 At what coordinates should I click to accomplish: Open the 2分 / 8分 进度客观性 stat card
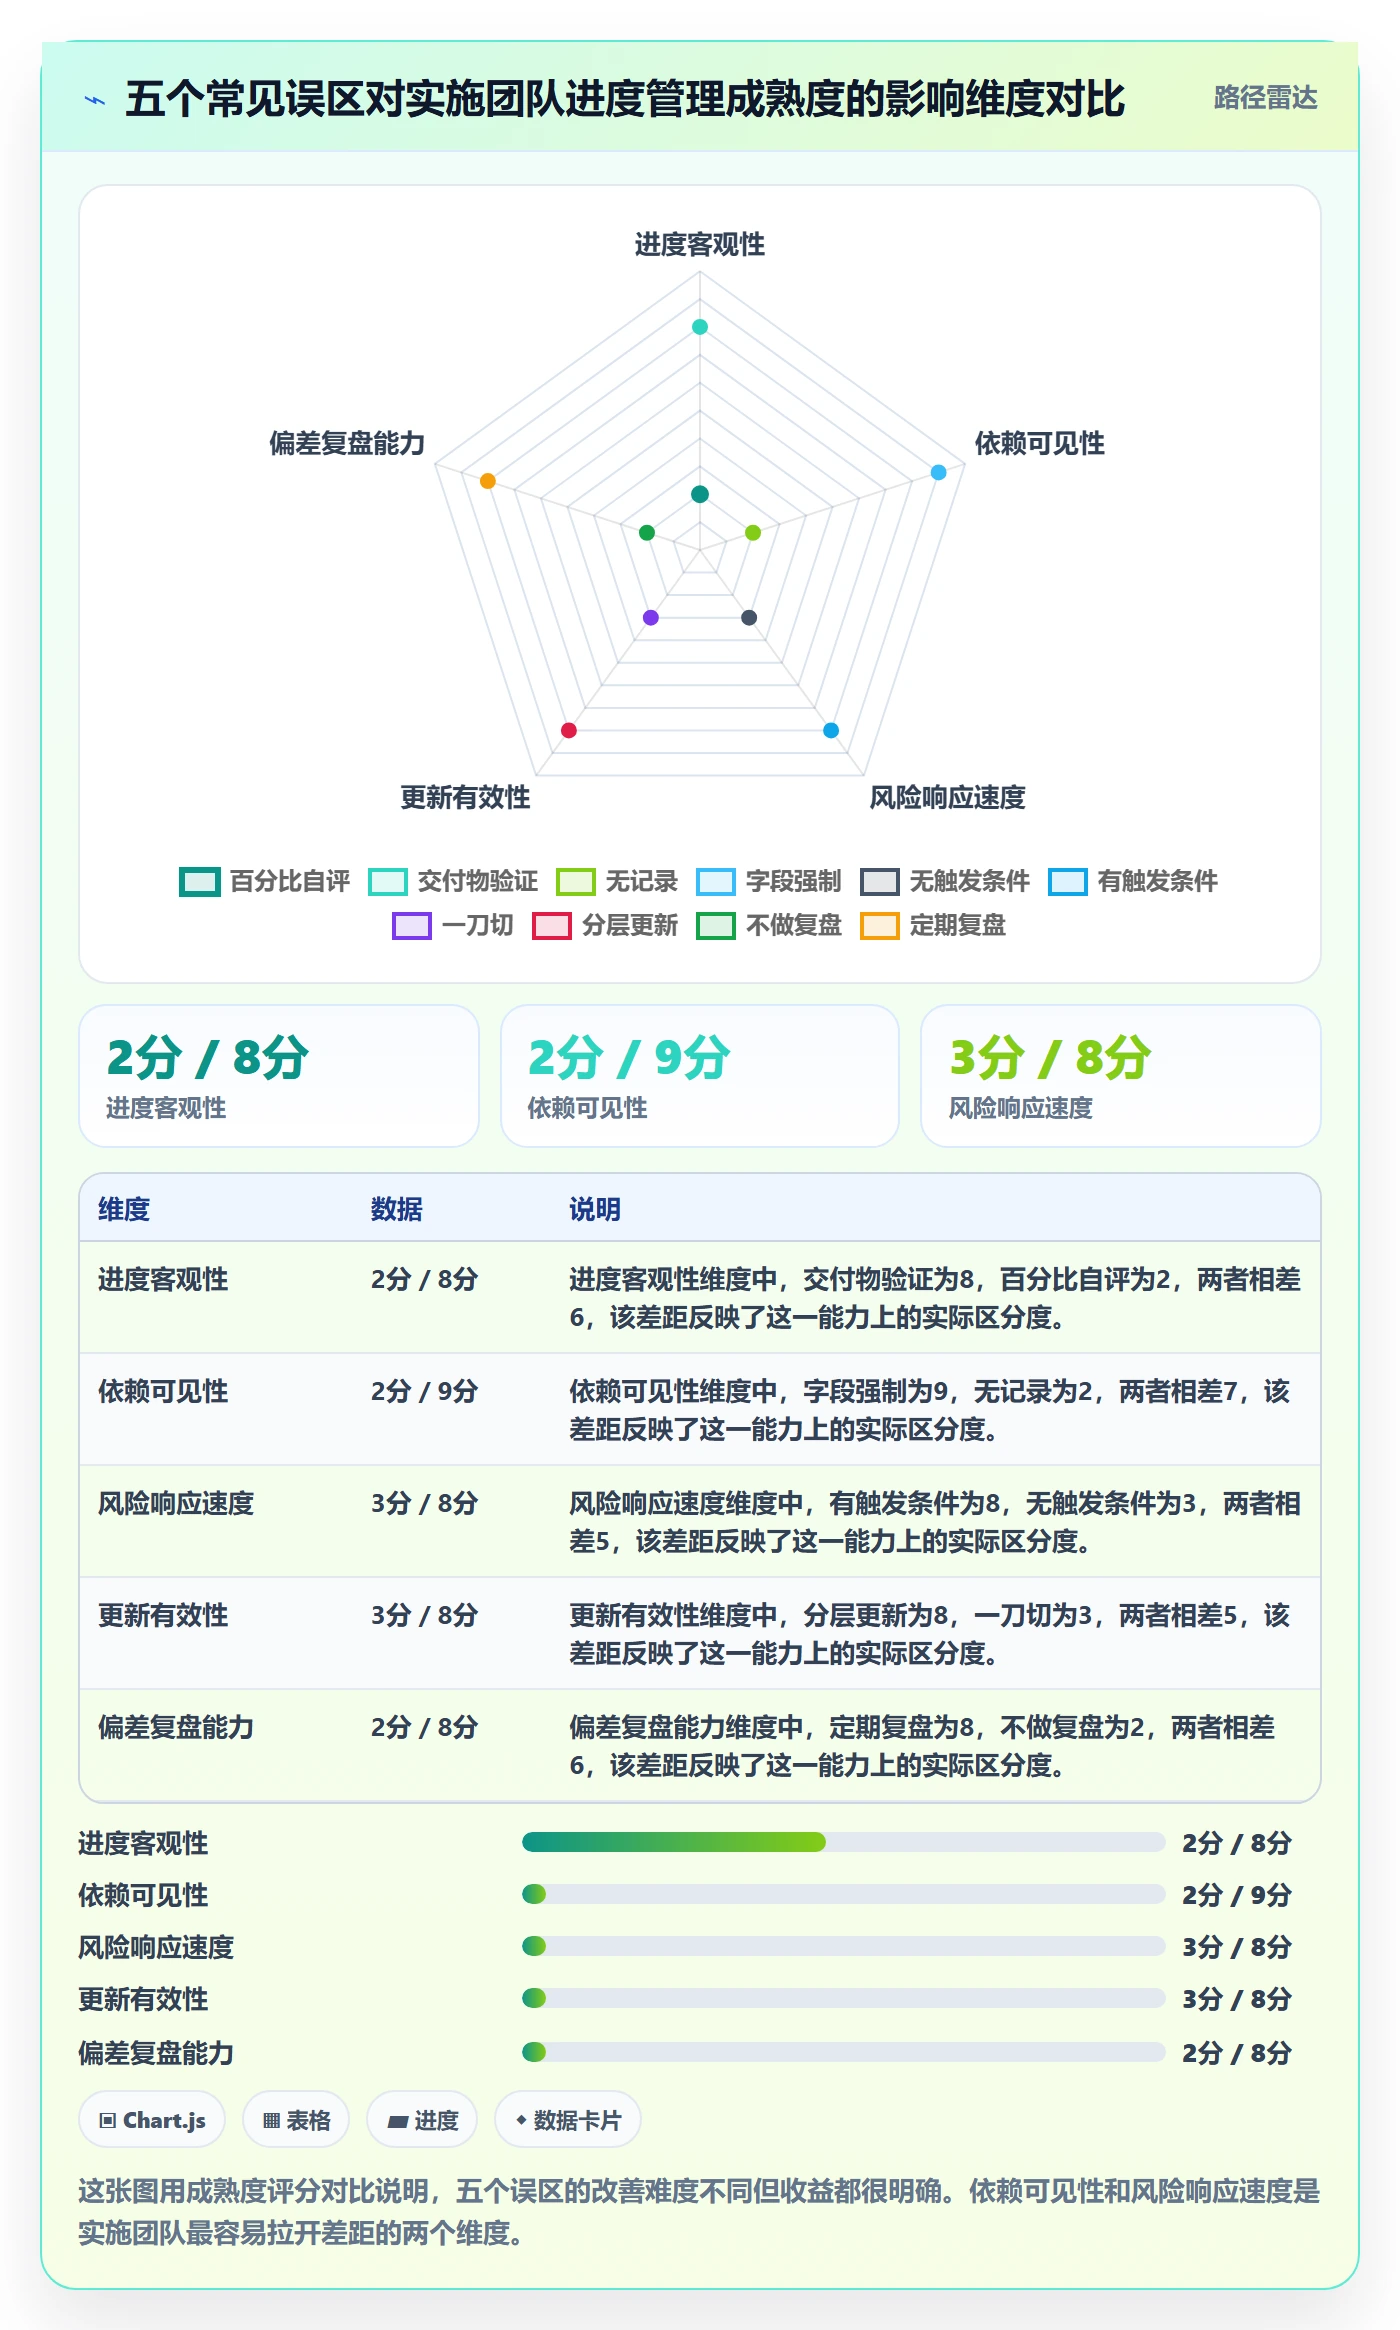(279, 1076)
